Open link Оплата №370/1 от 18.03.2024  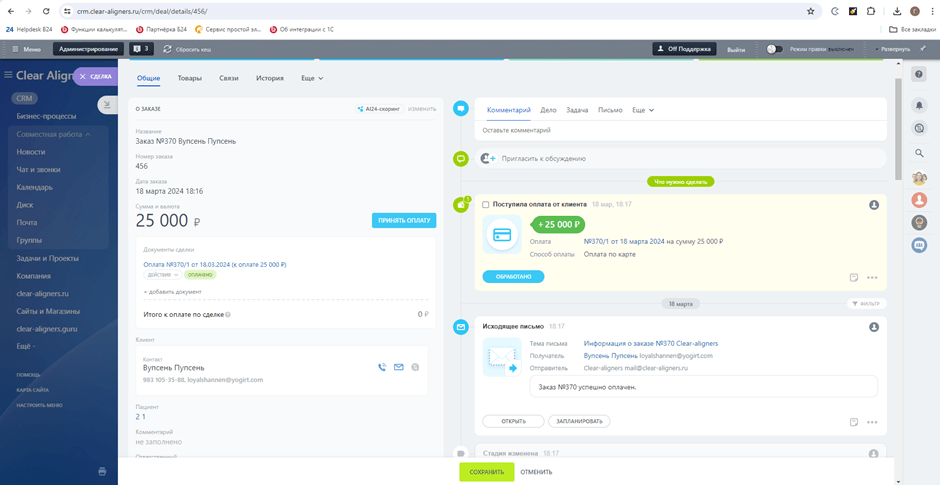coord(215,264)
